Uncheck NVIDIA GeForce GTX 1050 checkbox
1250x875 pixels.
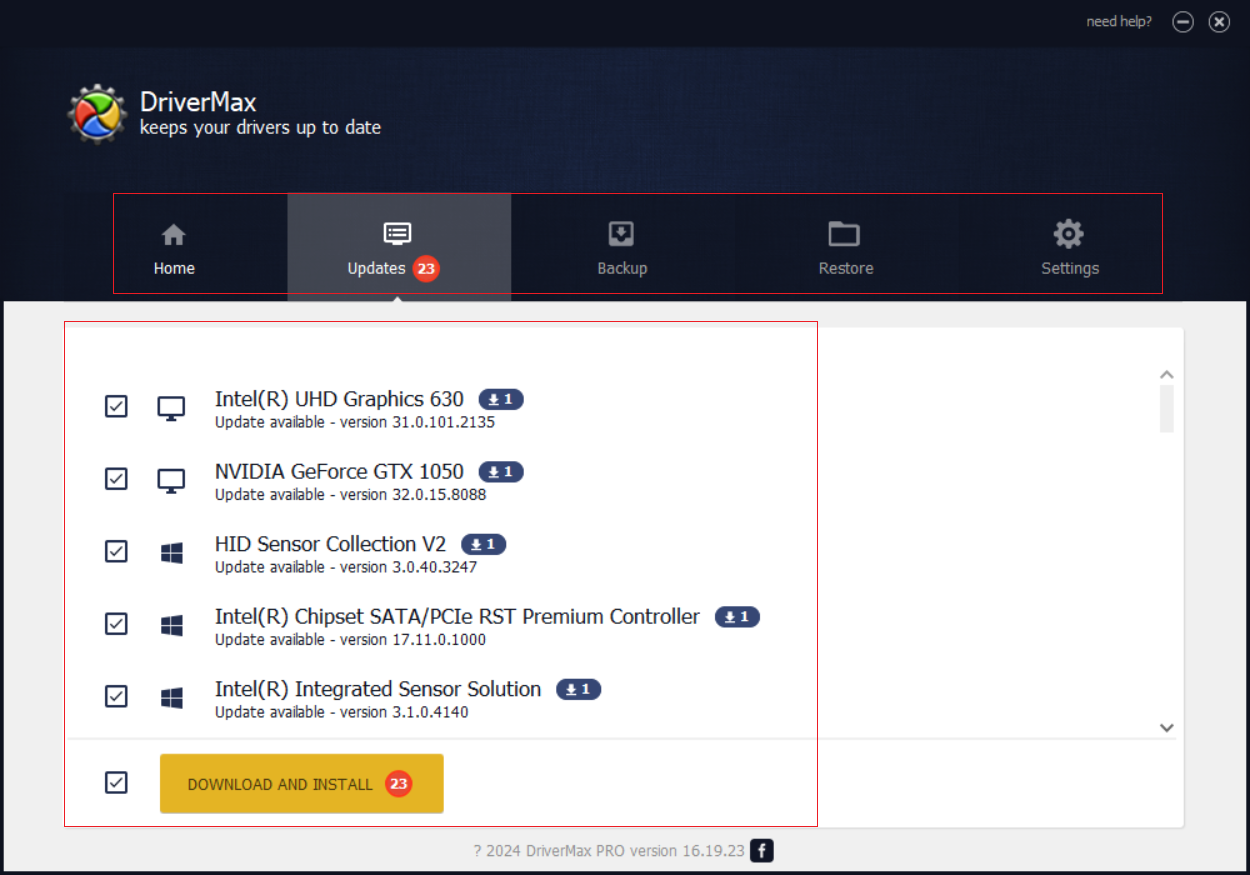coord(116,479)
